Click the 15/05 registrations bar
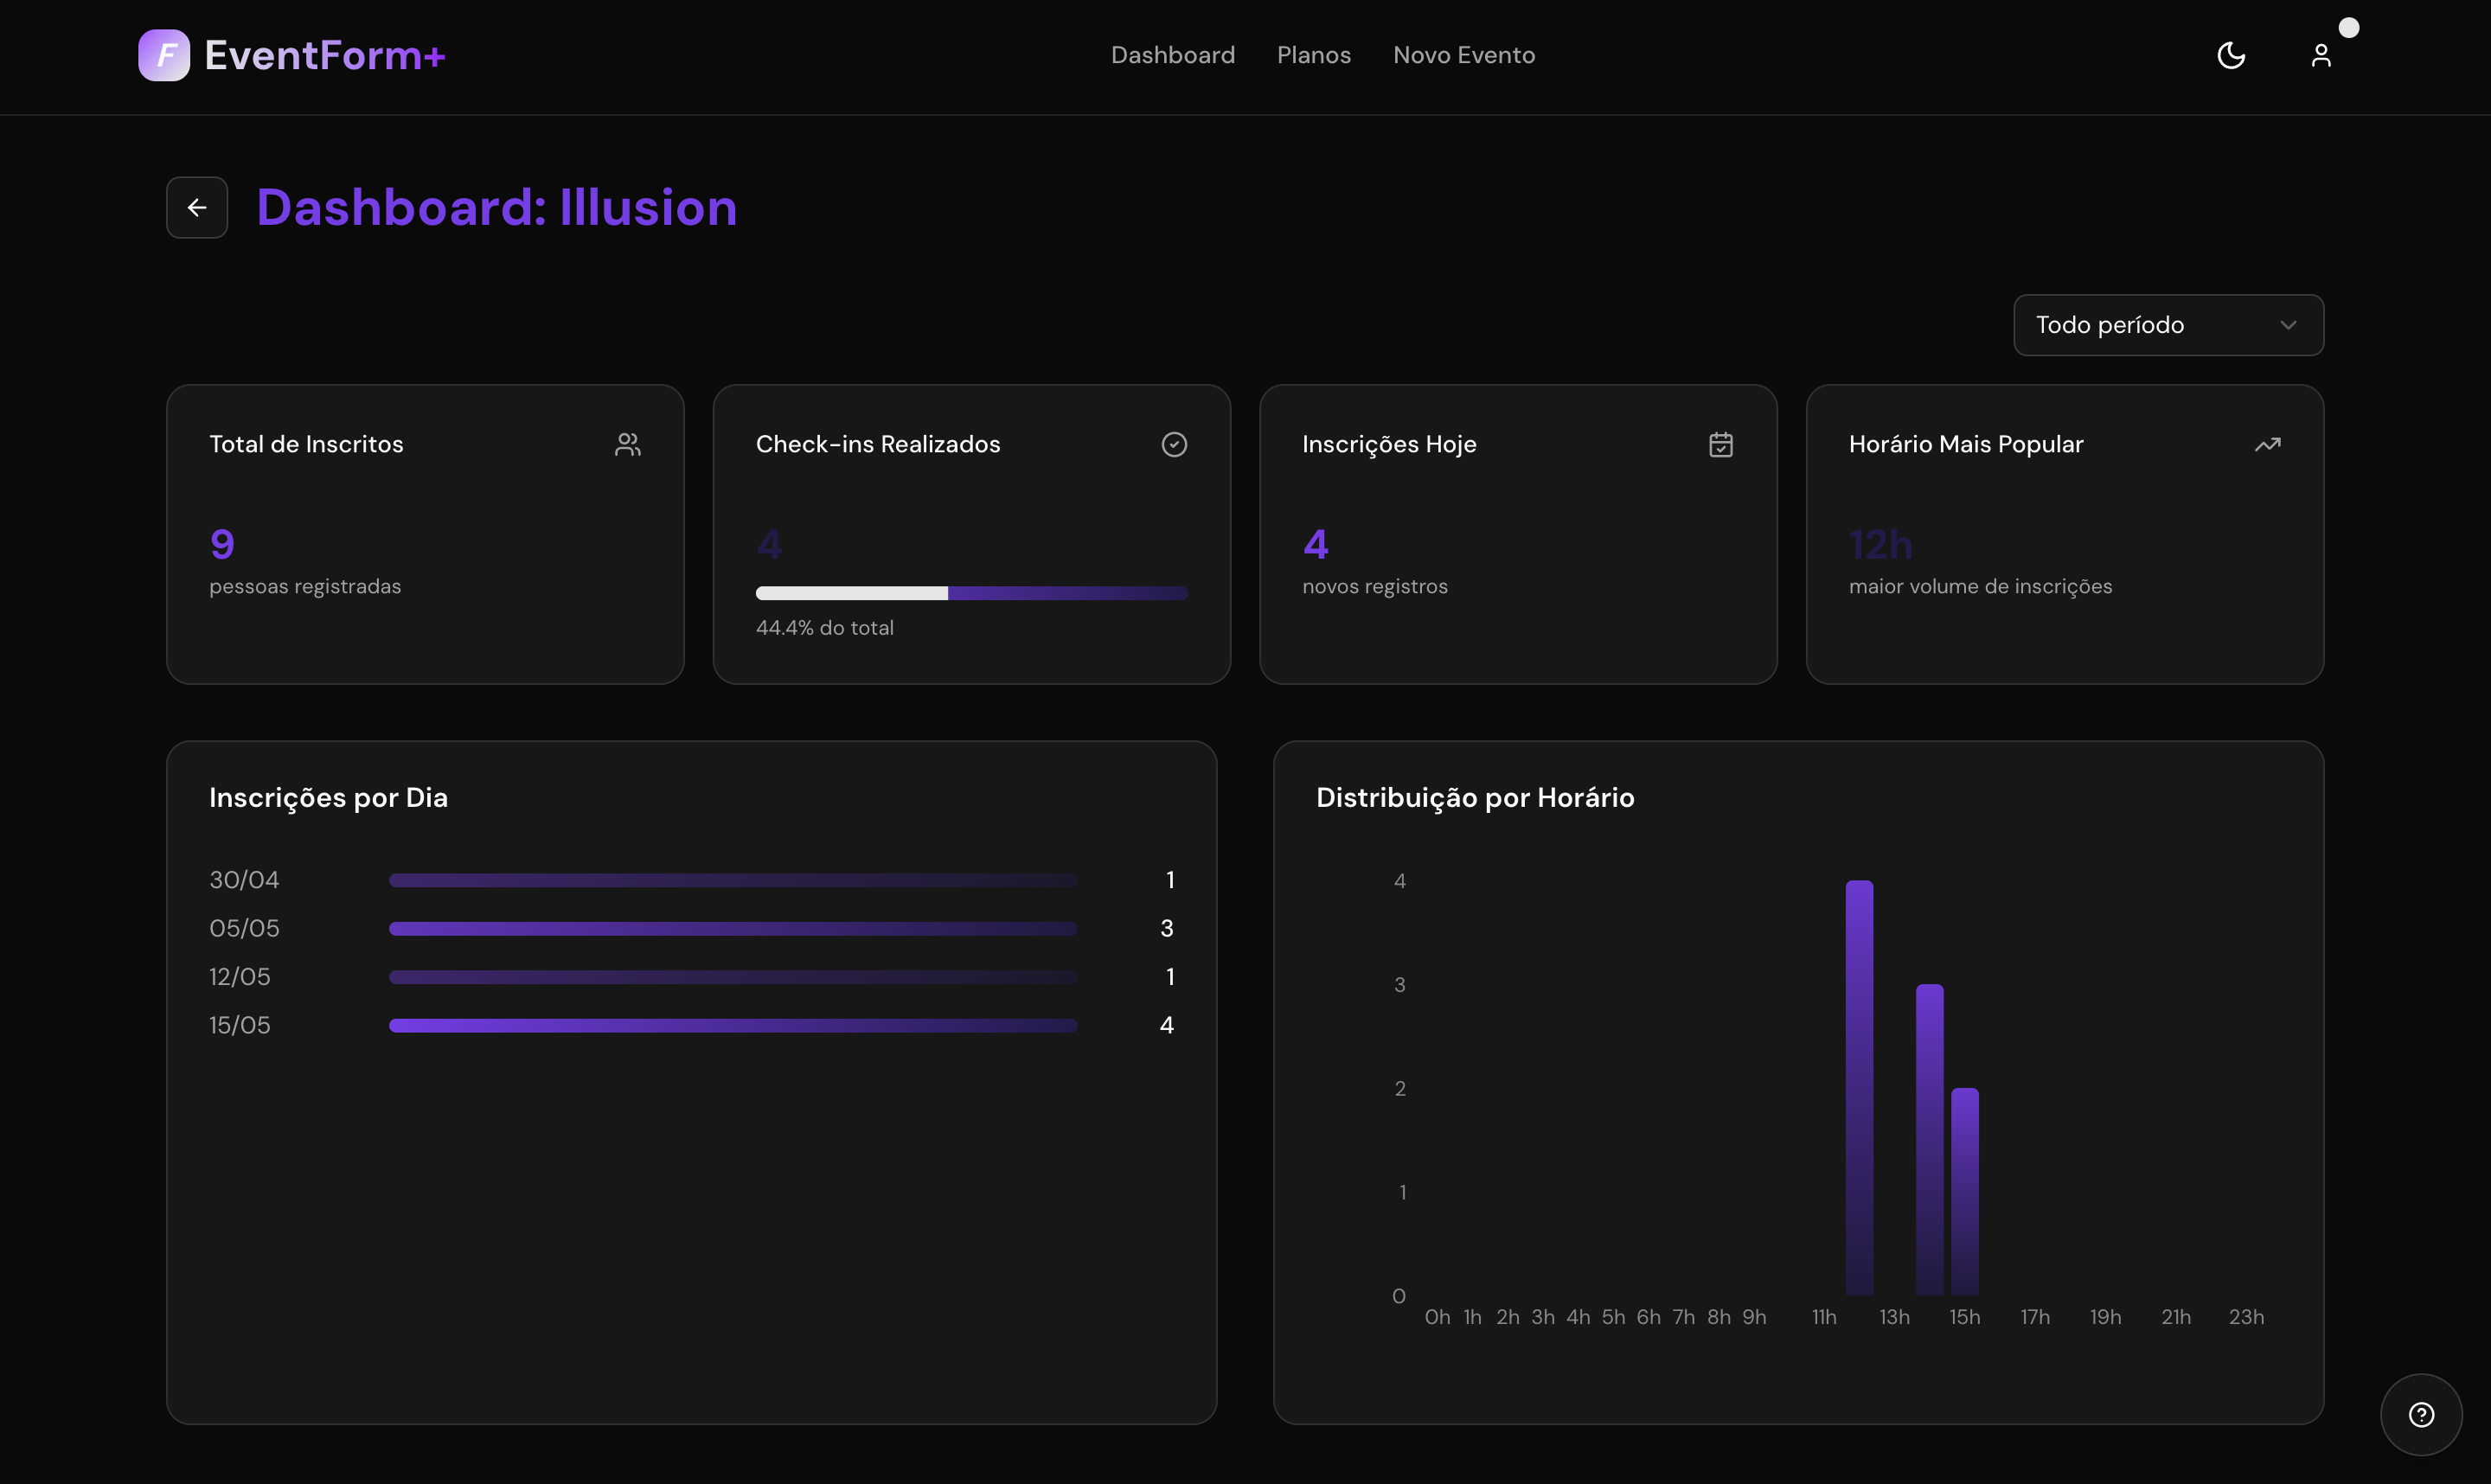Image resolution: width=2491 pixels, height=1484 pixels. [x=732, y=1025]
